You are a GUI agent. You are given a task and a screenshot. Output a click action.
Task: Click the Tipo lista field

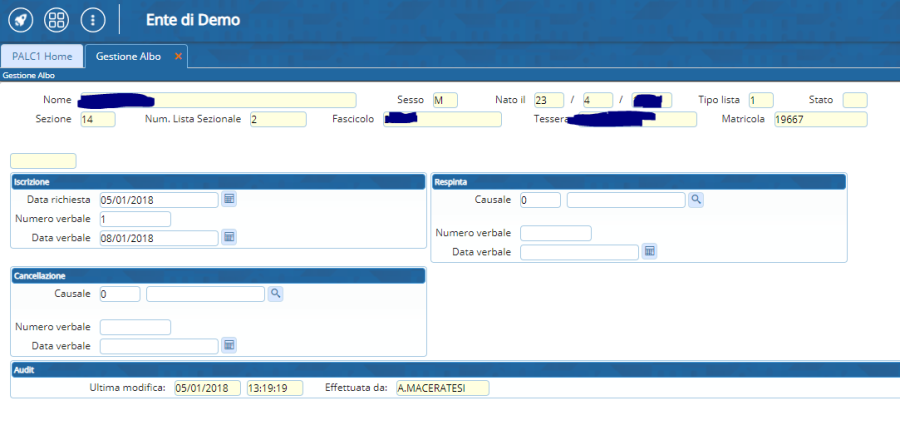[x=760, y=100]
